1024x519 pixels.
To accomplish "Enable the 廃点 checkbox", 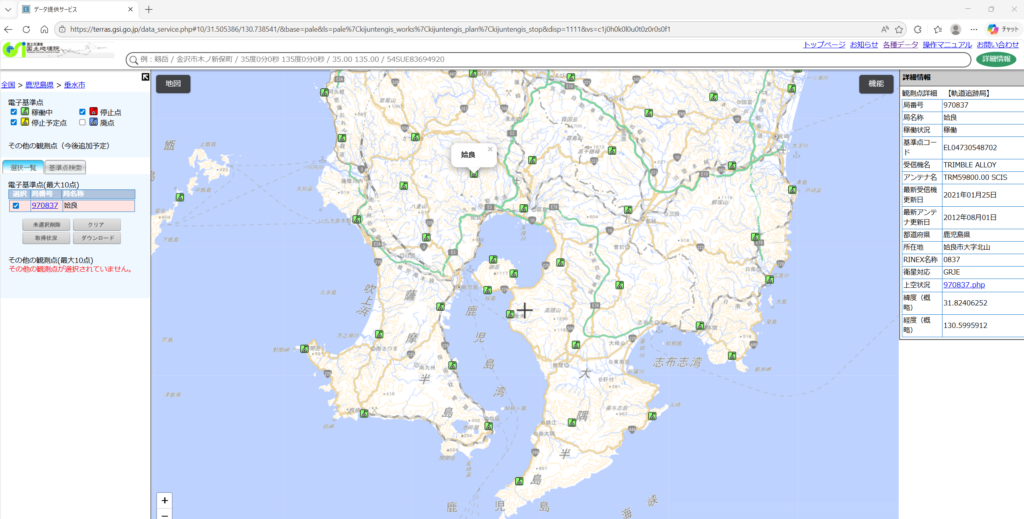I will [x=82, y=123].
